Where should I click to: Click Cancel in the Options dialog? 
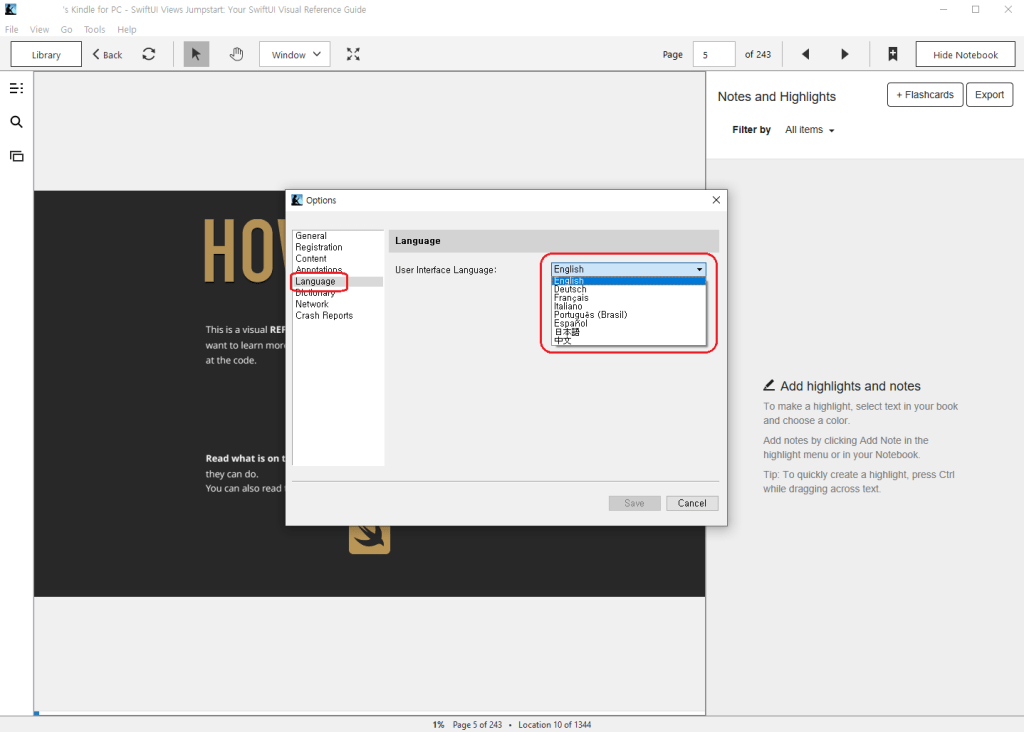click(692, 503)
